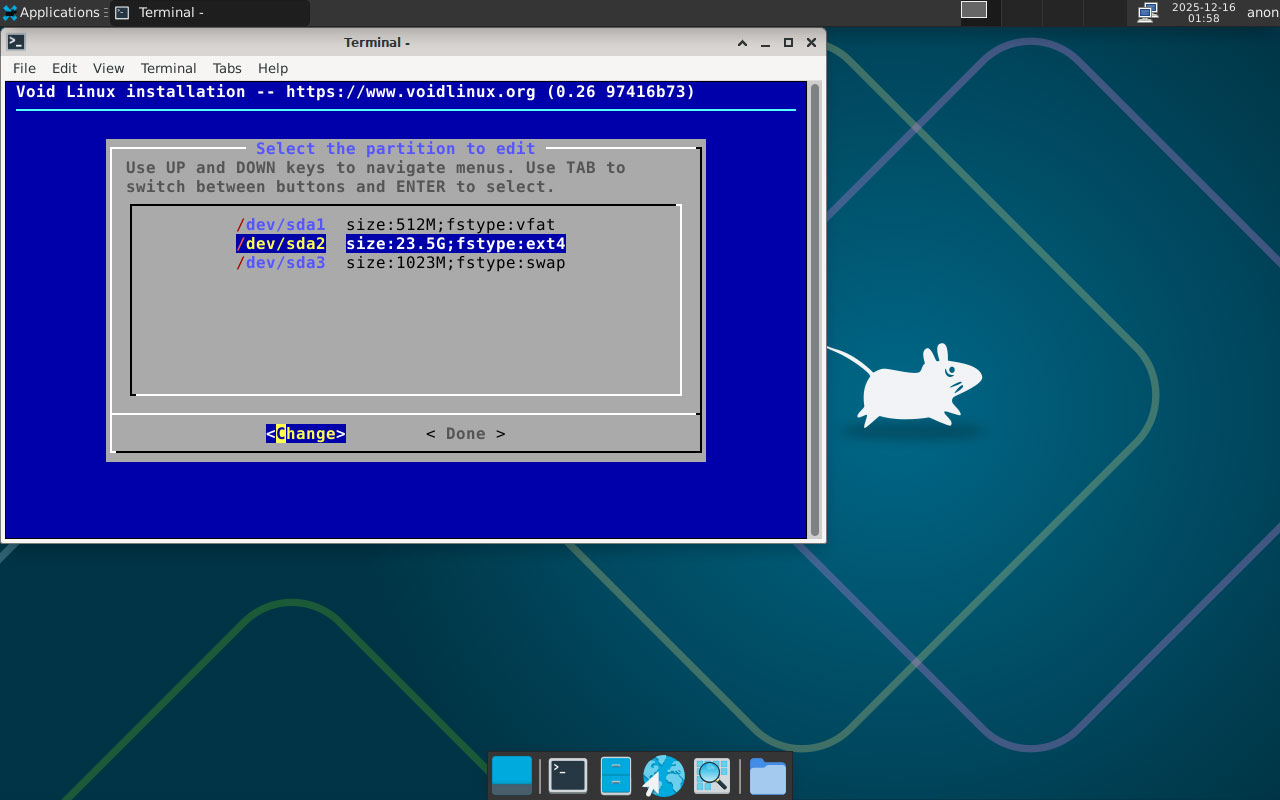Click terminal icon in window title bar
The width and height of the screenshot is (1280, 800).
pyautogui.click(x=16, y=42)
